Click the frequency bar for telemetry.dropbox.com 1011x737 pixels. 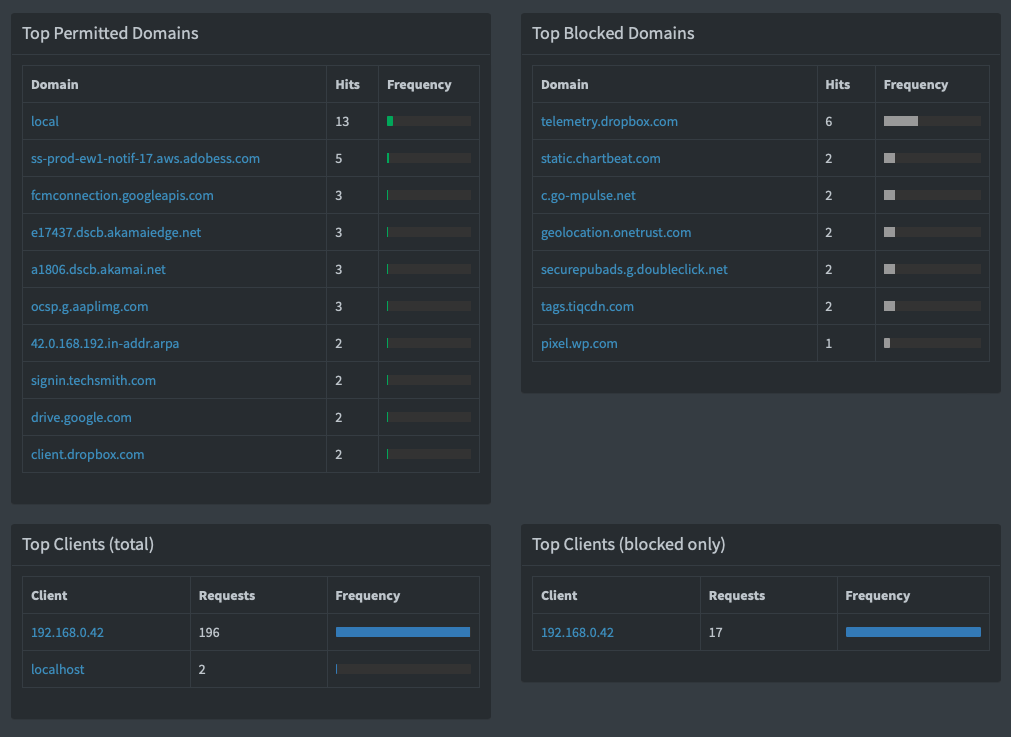coord(931,121)
